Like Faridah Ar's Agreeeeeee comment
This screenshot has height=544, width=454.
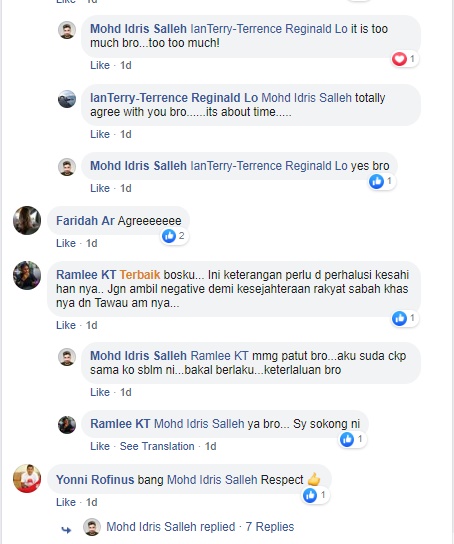point(66,243)
